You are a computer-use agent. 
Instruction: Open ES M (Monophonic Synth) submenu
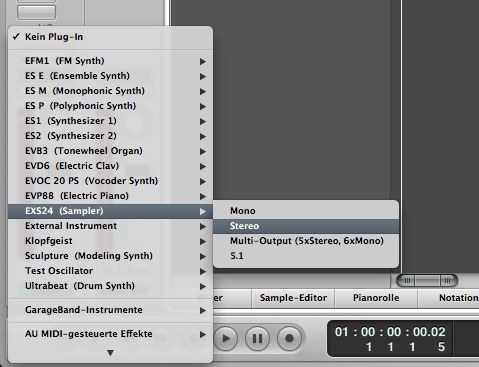pos(110,91)
